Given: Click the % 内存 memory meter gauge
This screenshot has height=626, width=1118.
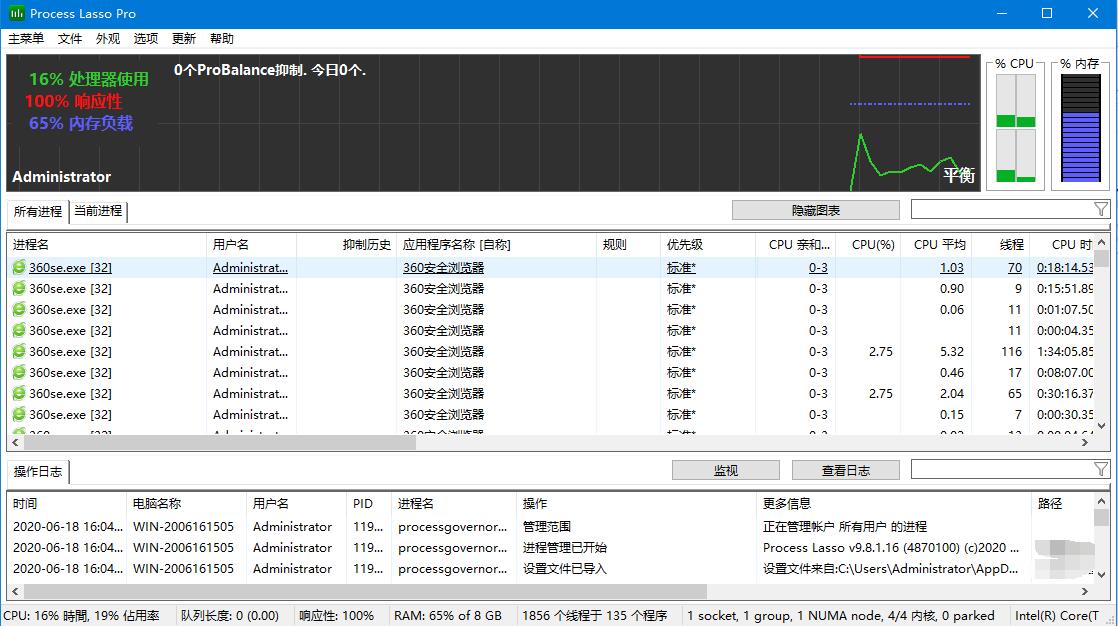Looking at the screenshot, I should click(1080, 128).
